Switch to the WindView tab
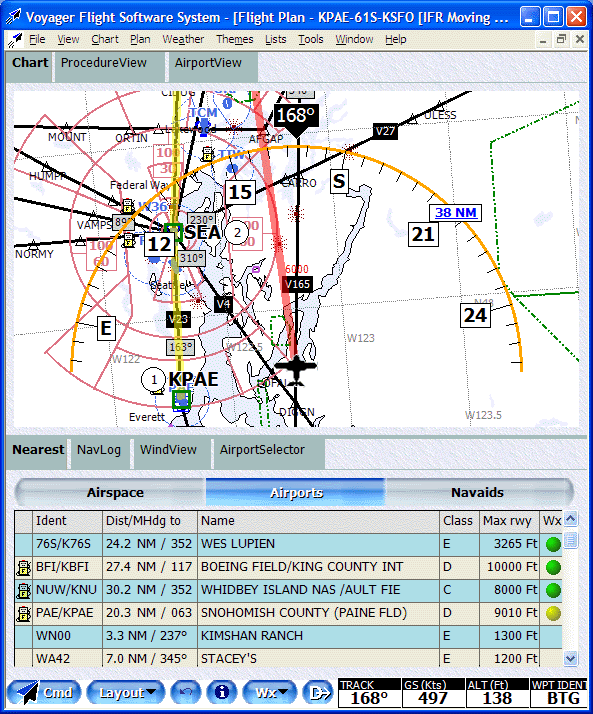Screen dimensions: 593x714 click(172, 453)
